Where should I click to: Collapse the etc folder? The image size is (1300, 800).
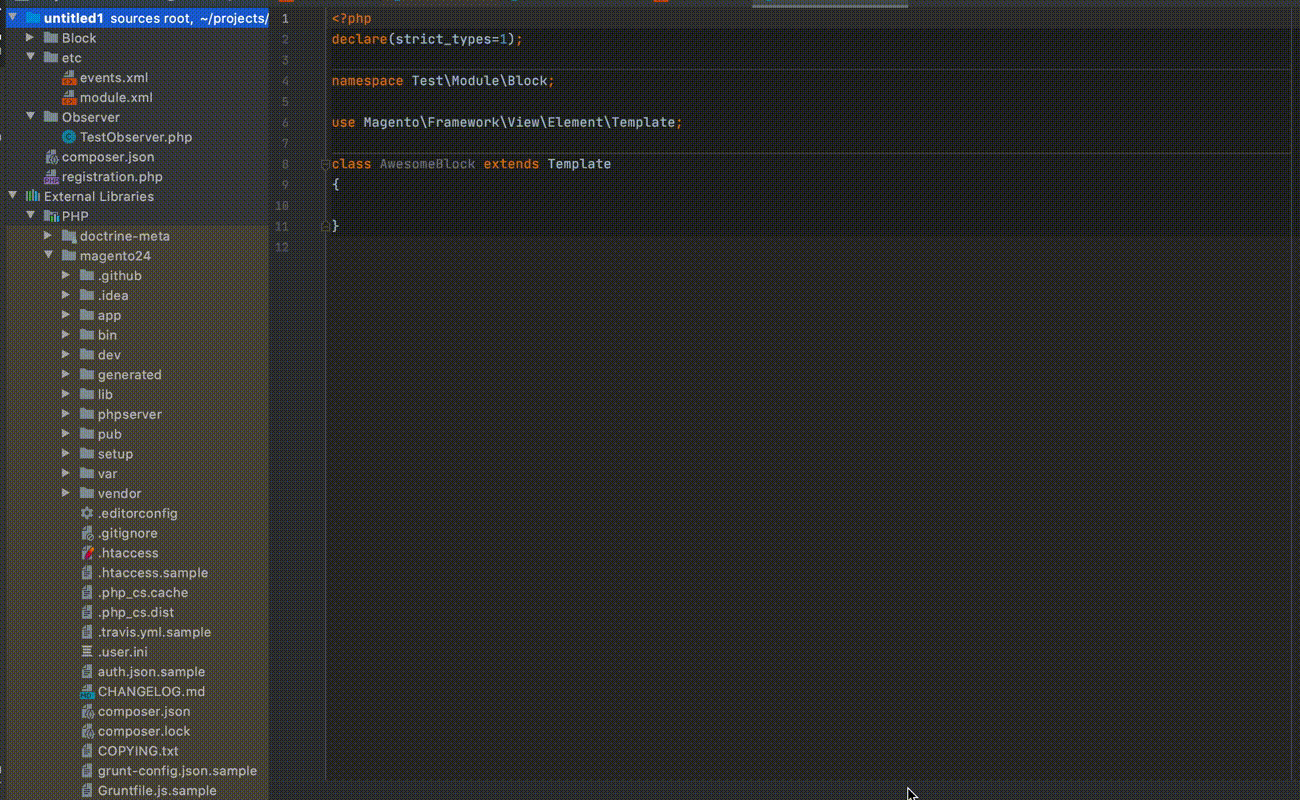coord(30,58)
